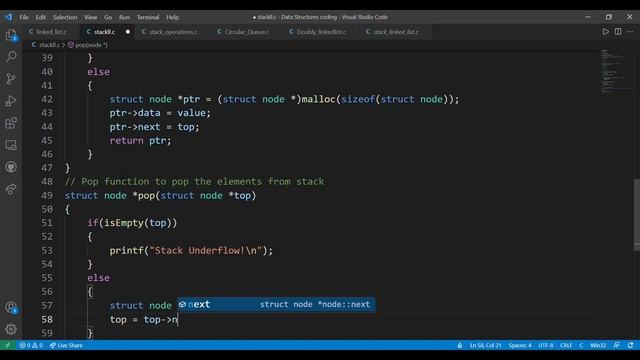The height and width of the screenshot is (360, 640).
Task: Open the Search view in activity bar
Action: tap(11, 56)
